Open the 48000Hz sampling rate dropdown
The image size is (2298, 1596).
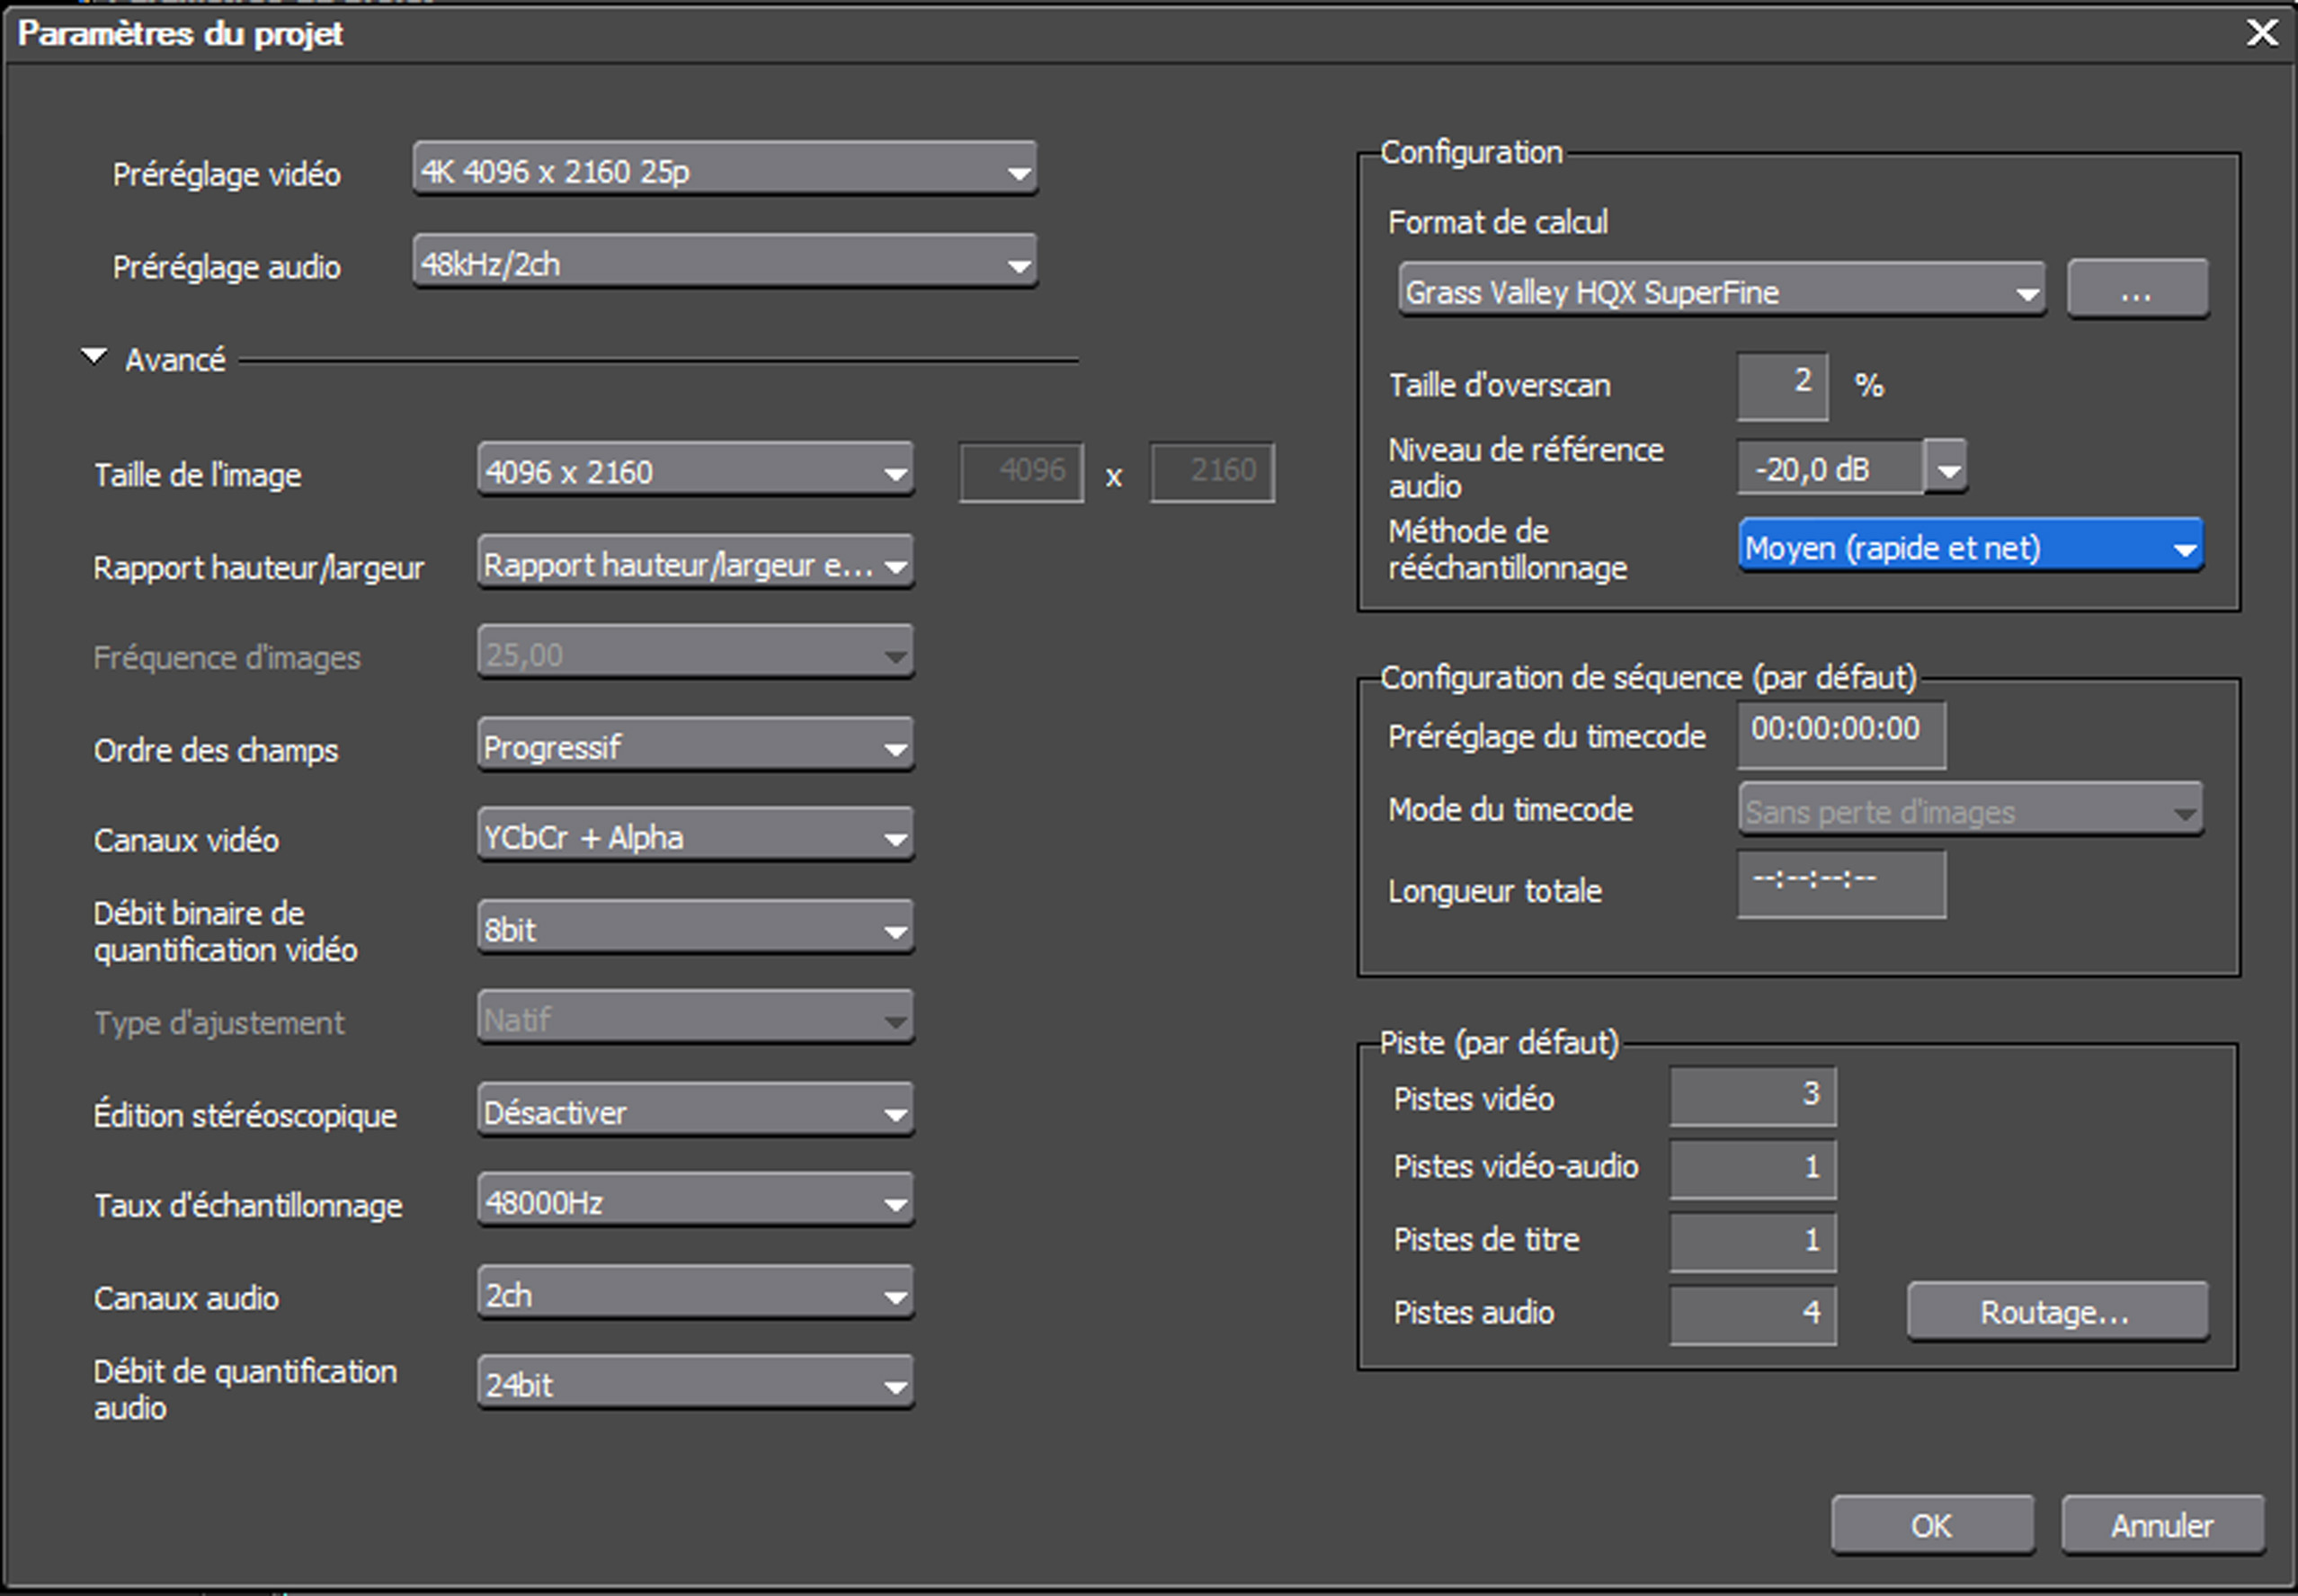(x=695, y=1202)
